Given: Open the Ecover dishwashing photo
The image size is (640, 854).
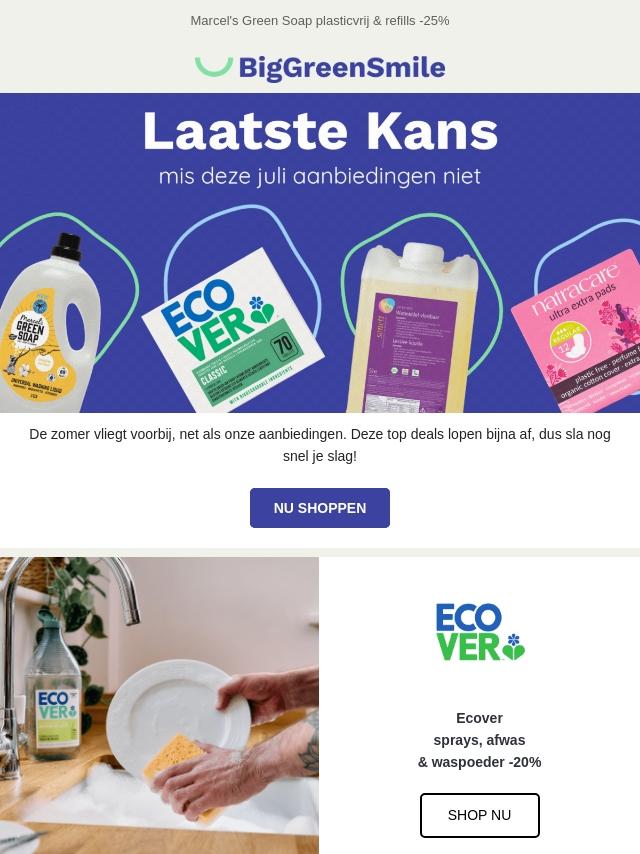Looking at the screenshot, I should (x=159, y=705).
